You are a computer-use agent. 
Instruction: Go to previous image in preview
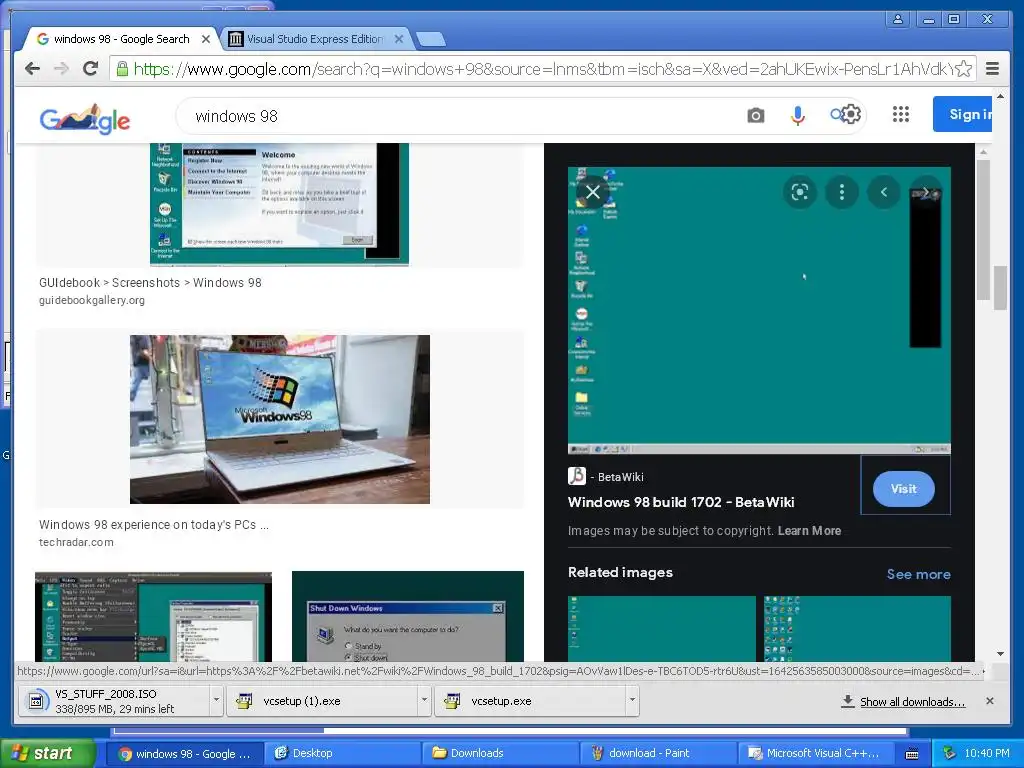[884, 192]
